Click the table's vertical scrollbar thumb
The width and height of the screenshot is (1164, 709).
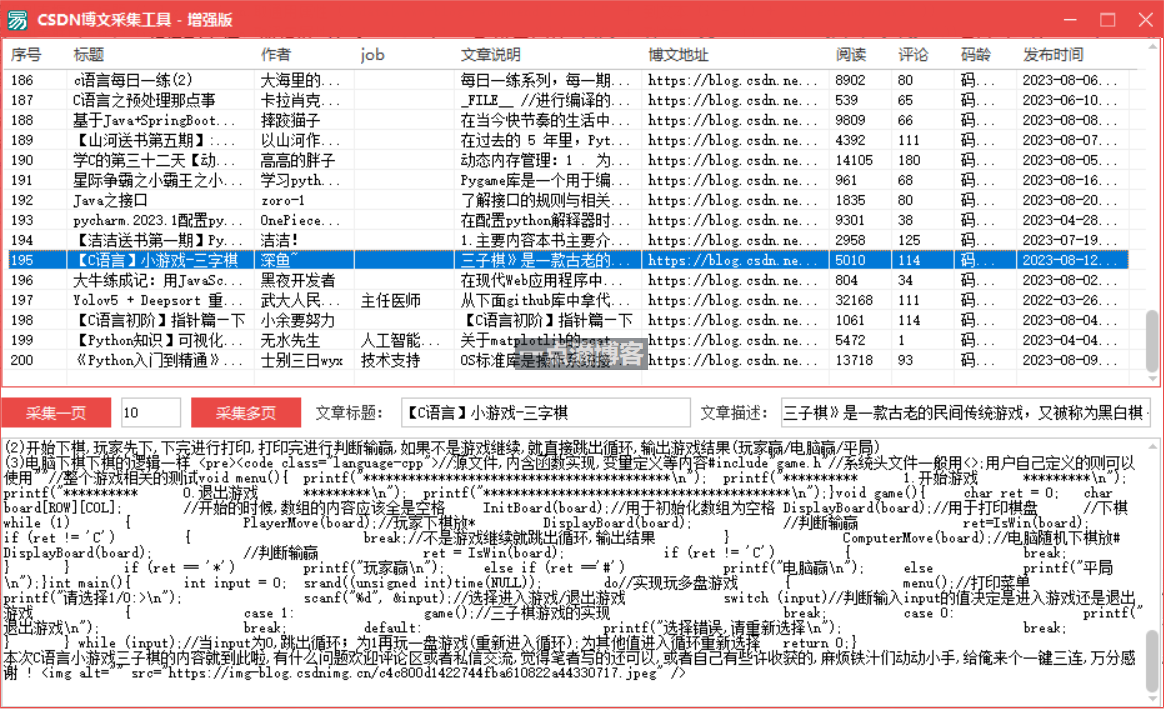(x=1153, y=341)
